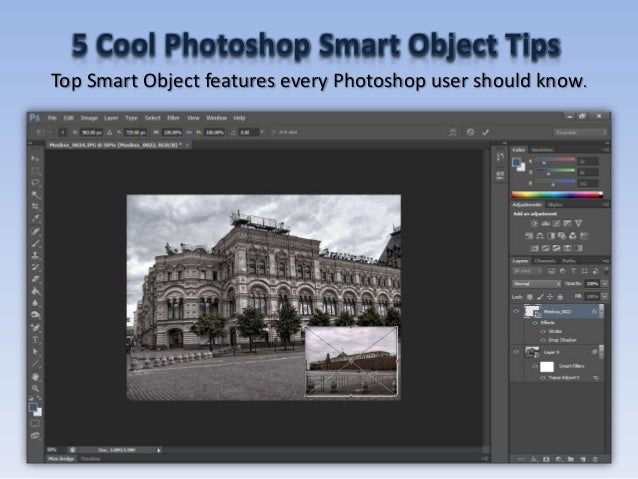Select the Paint Bucket tool

click(x=35, y=291)
